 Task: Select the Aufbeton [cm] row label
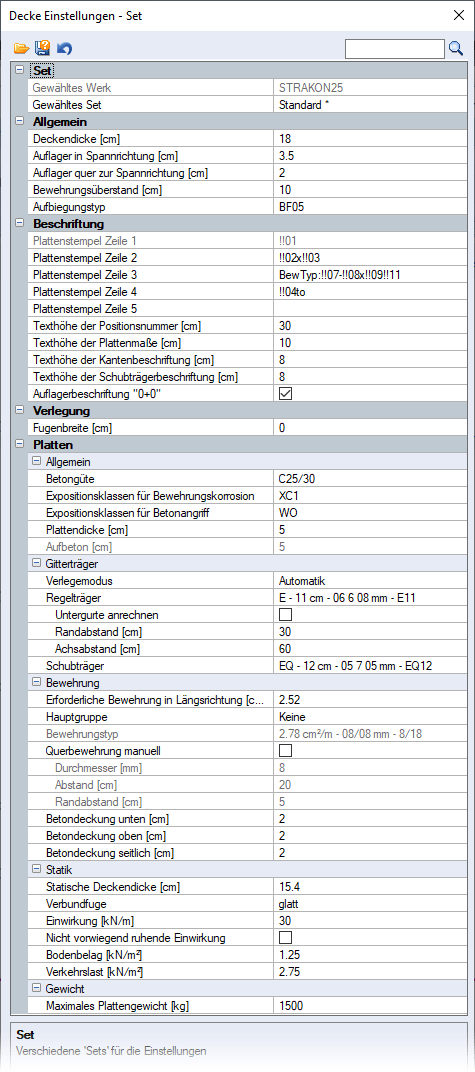pyautogui.click(x=79, y=547)
